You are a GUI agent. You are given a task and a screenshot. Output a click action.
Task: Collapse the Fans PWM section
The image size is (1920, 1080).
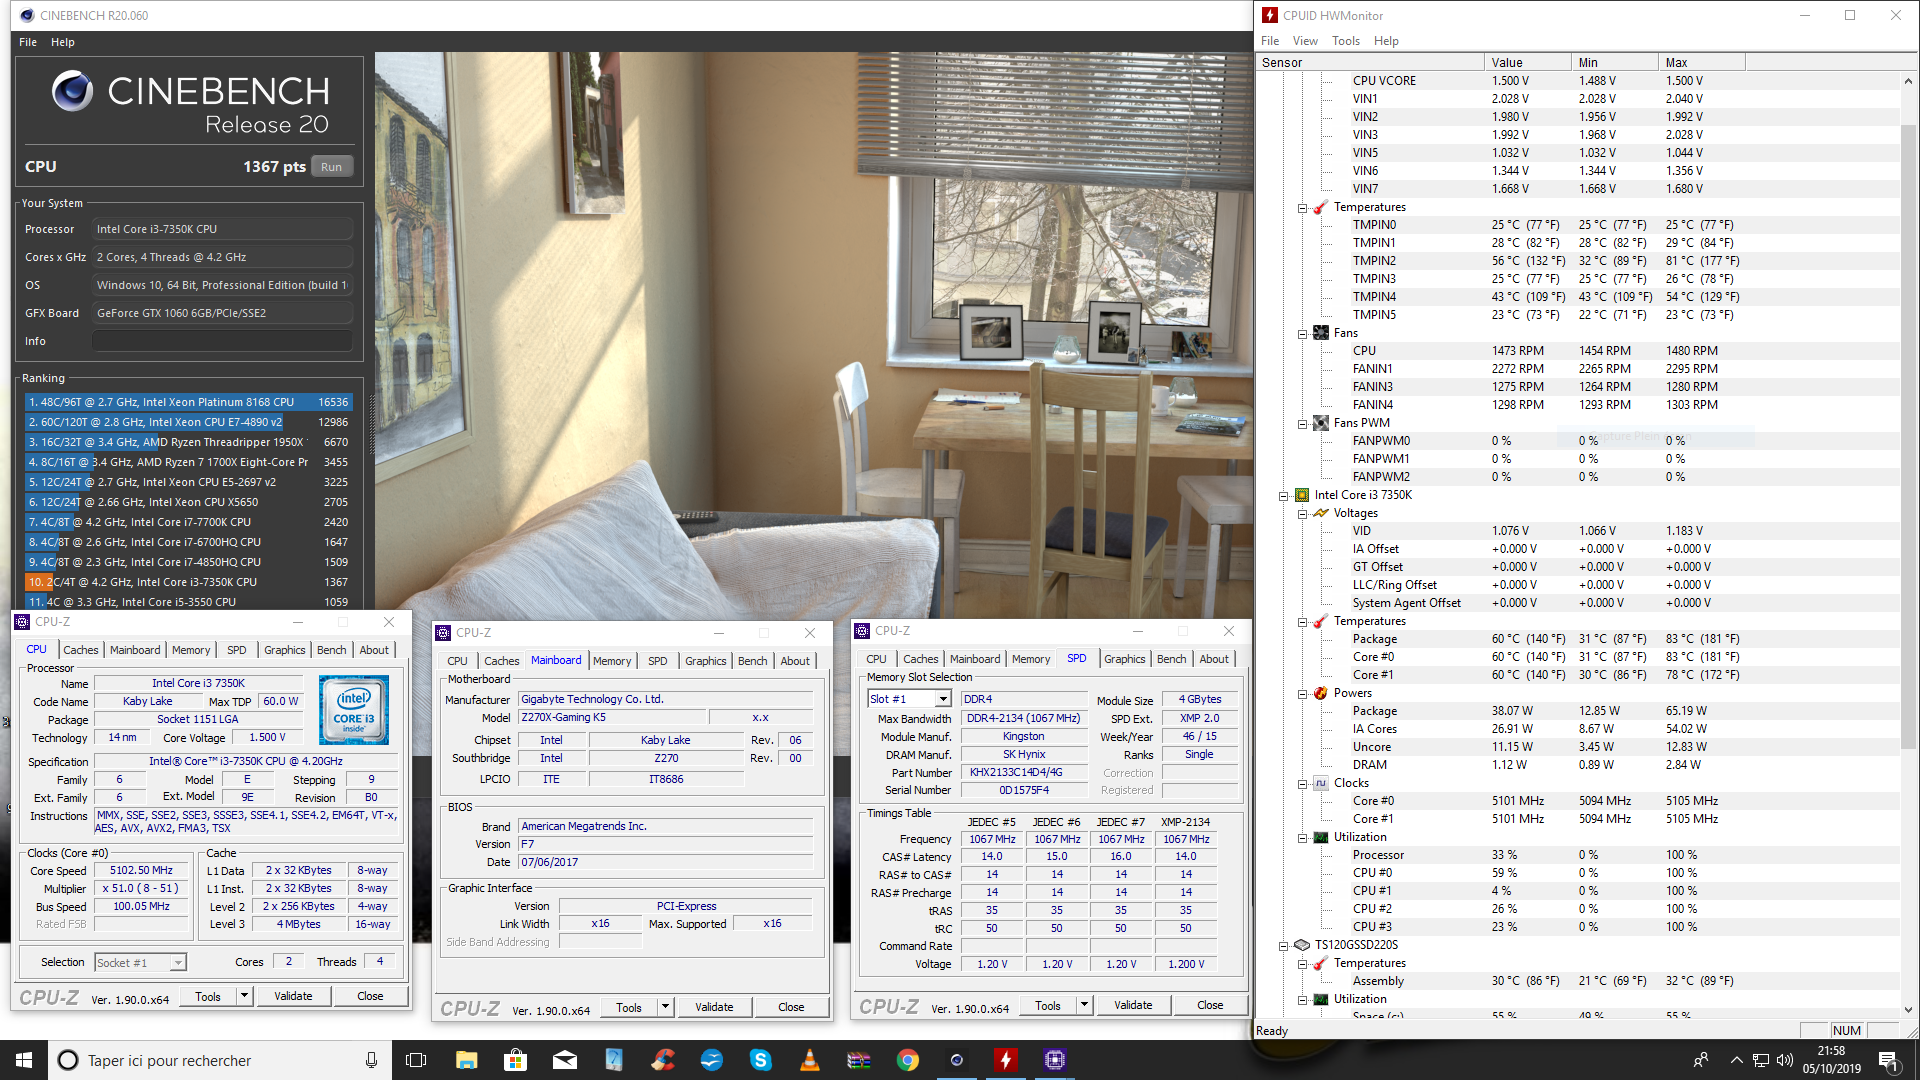[x=1302, y=423]
